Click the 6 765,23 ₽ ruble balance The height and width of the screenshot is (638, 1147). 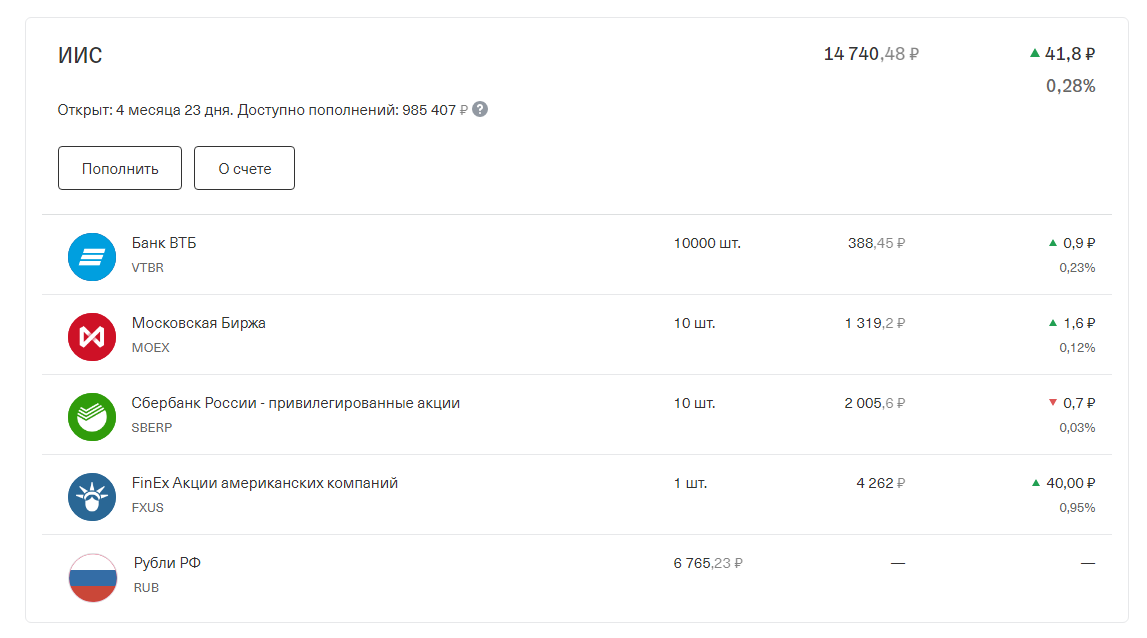click(x=708, y=563)
